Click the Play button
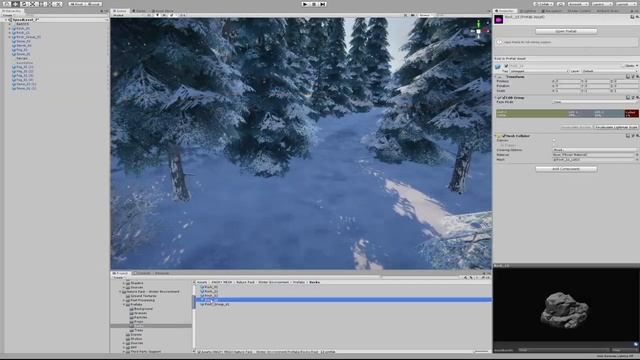Viewport: 640px width, 360px height. pos(305,4)
